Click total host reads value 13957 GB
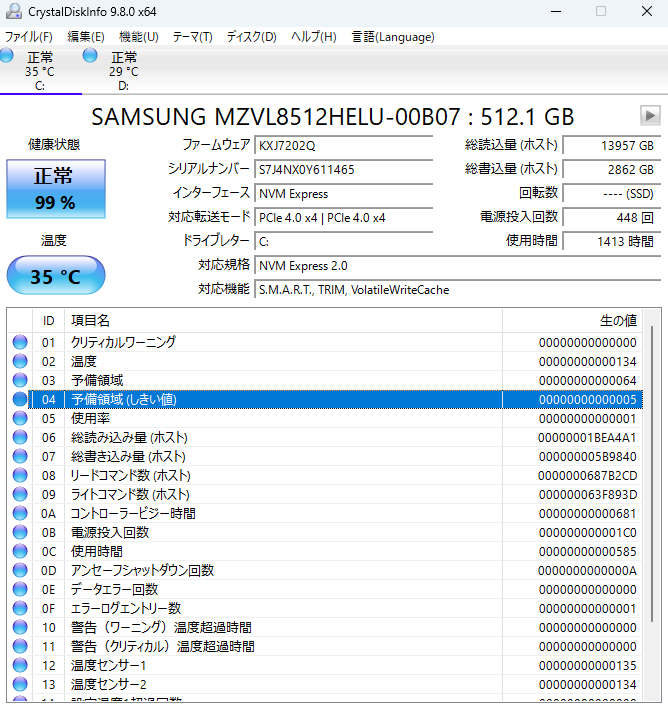Image resolution: width=668 pixels, height=707 pixels. point(612,146)
